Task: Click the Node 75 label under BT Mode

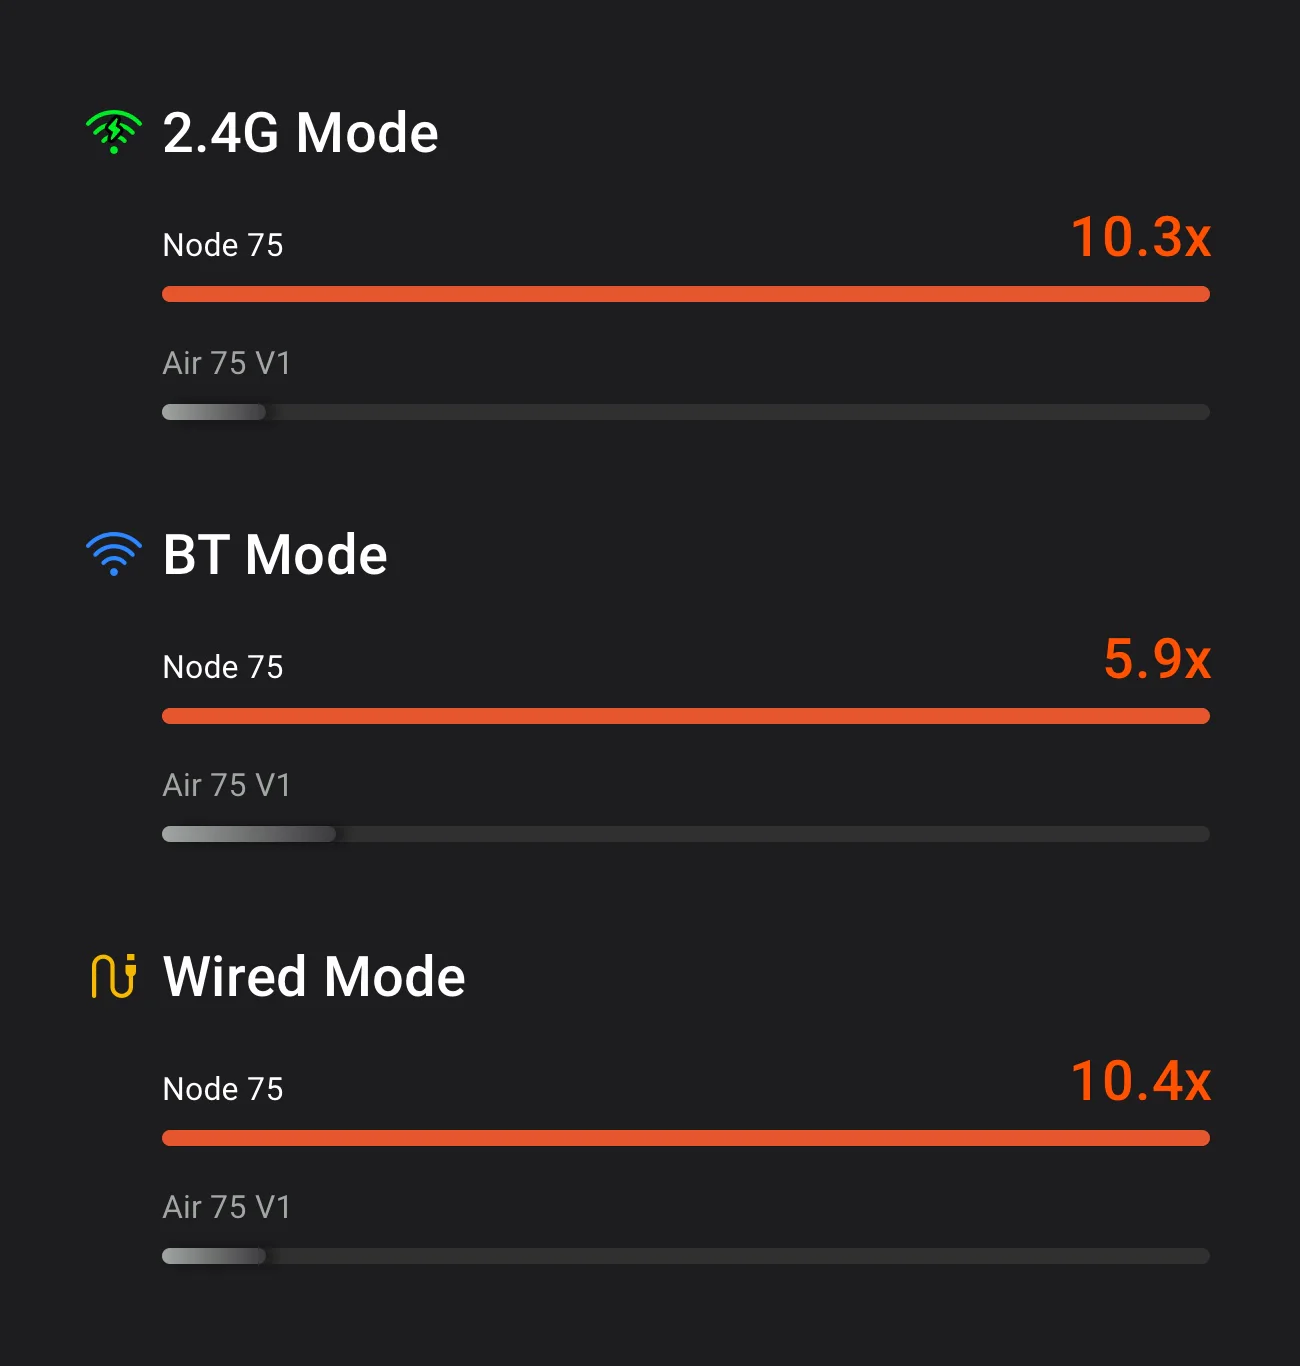Action: [x=223, y=667]
